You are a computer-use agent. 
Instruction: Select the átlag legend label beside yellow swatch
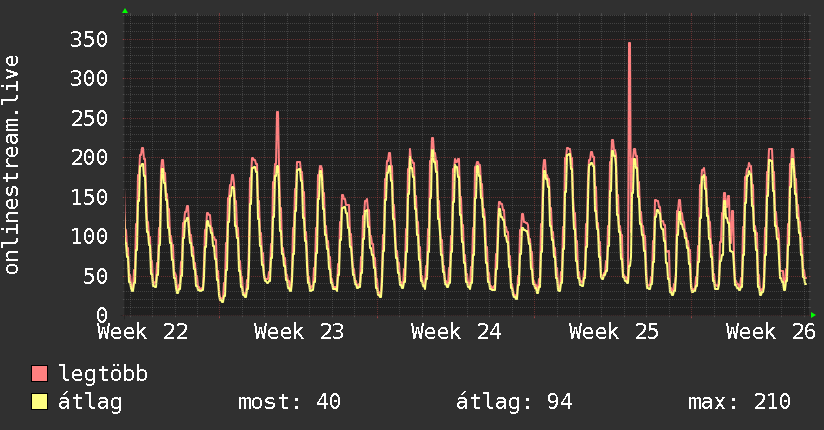click(x=90, y=402)
